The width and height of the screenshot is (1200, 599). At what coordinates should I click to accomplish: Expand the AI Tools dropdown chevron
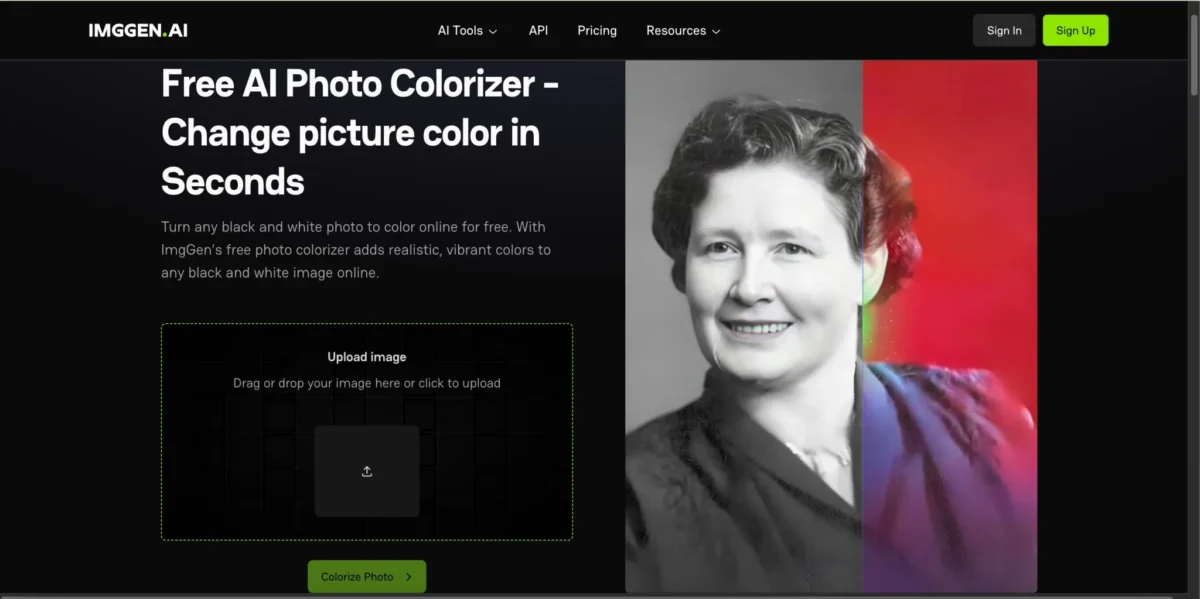tap(493, 31)
